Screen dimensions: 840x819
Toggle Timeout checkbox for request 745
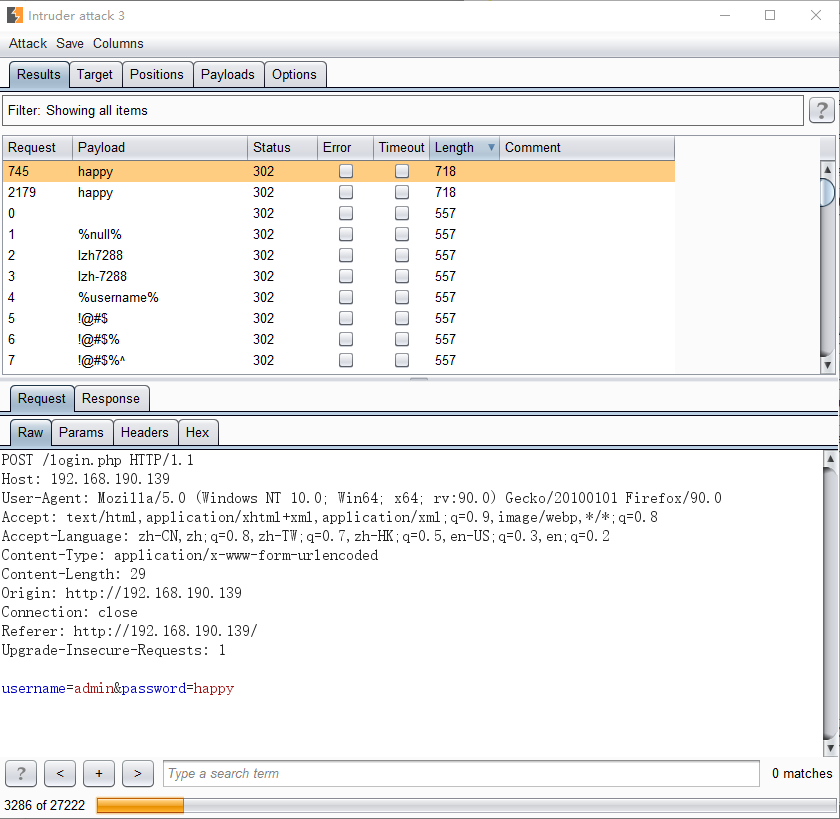402,171
